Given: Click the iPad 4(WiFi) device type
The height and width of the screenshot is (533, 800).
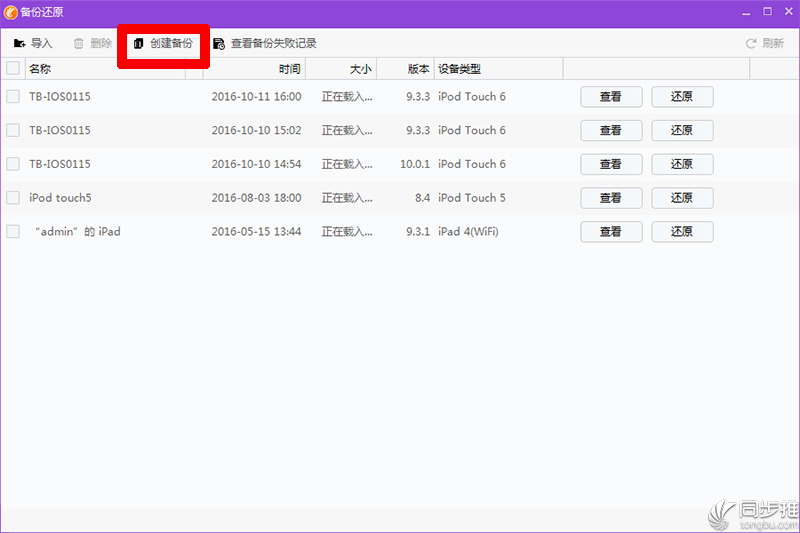Looking at the screenshot, I should click(468, 231).
